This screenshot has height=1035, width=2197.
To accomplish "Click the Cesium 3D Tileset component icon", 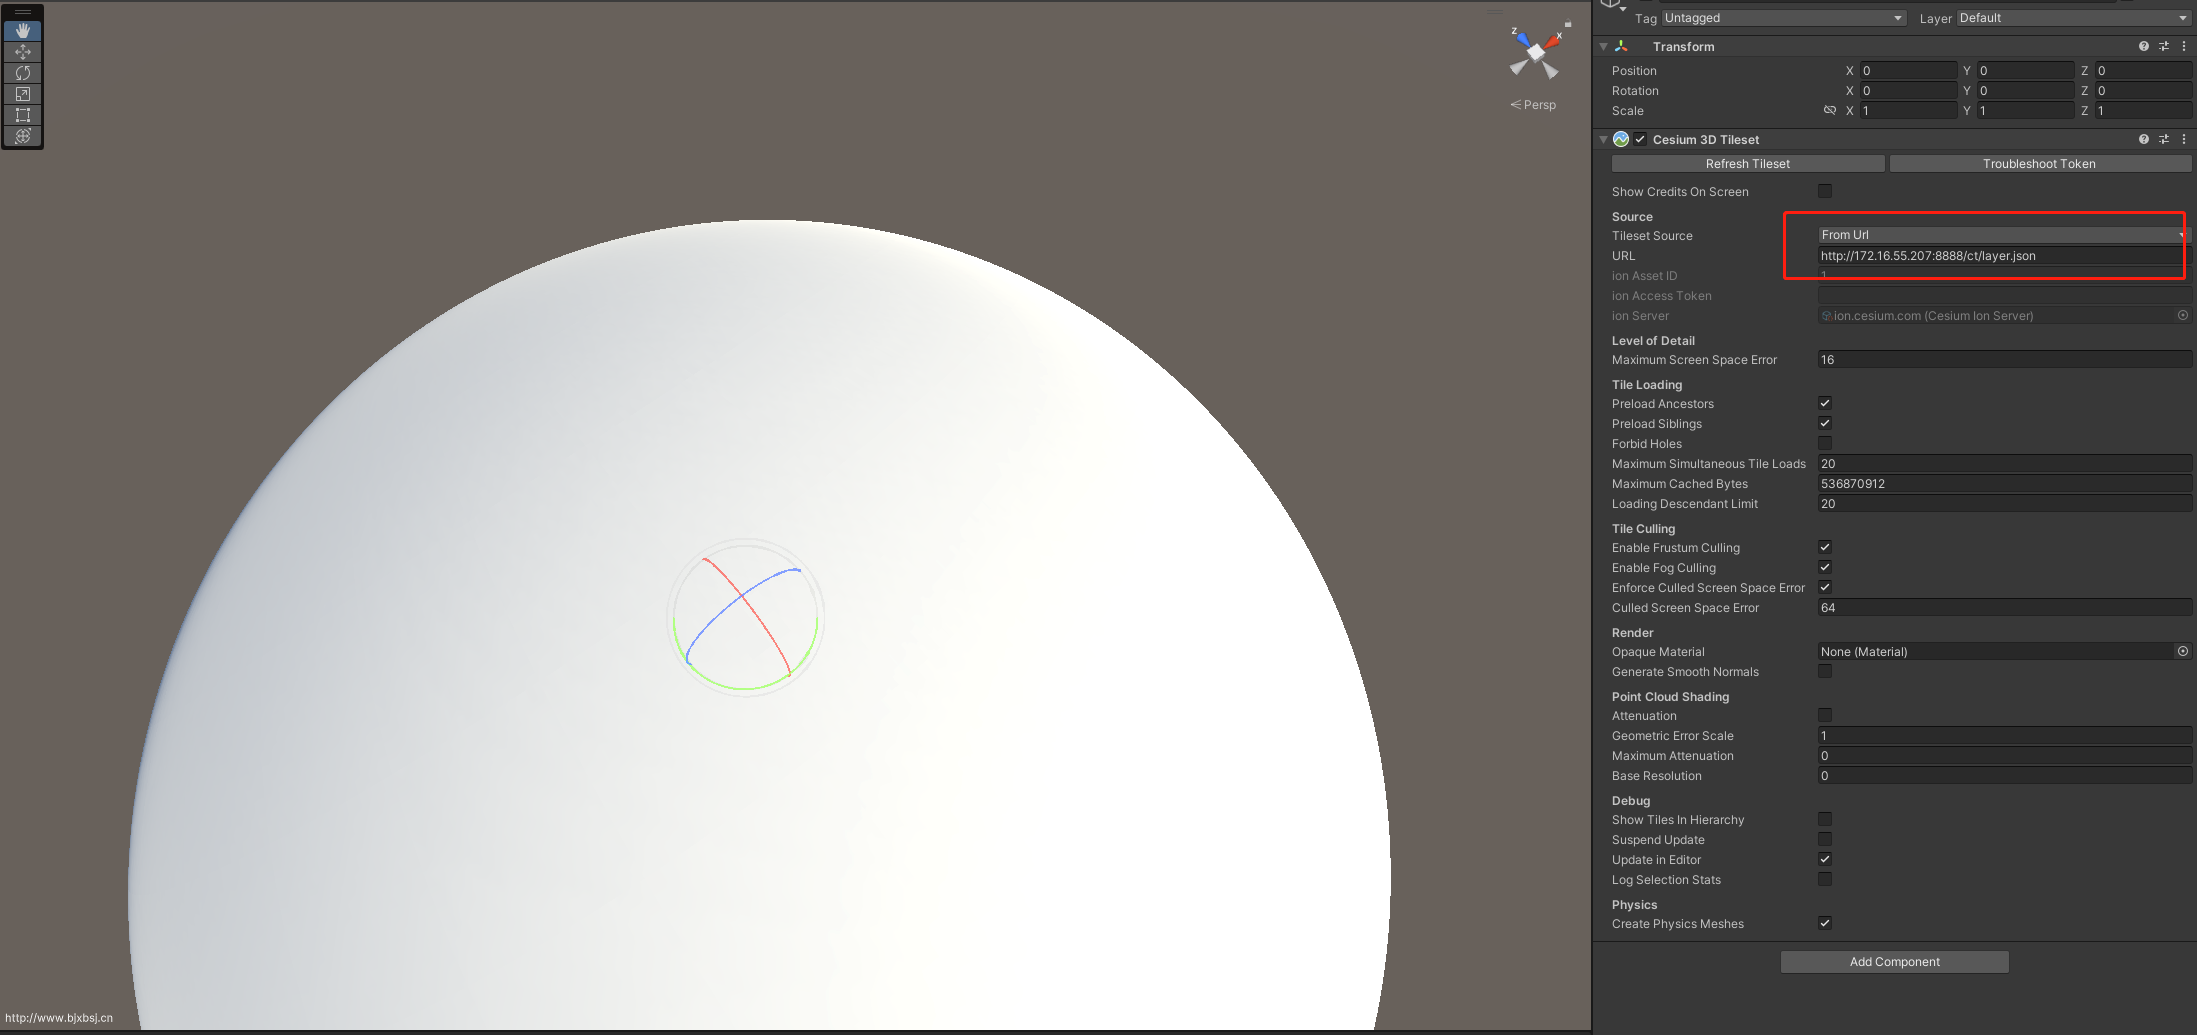I will (x=1621, y=139).
